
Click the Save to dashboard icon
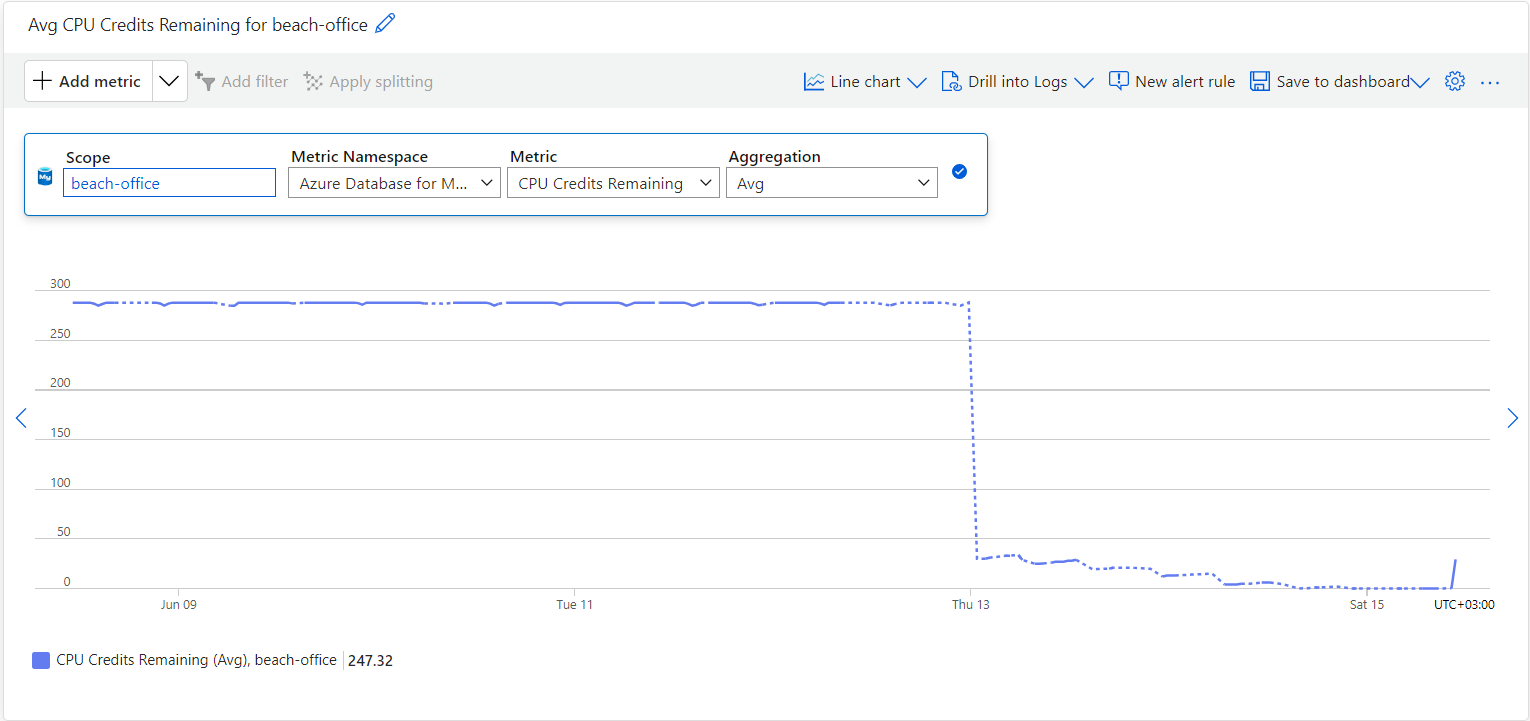[1260, 81]
